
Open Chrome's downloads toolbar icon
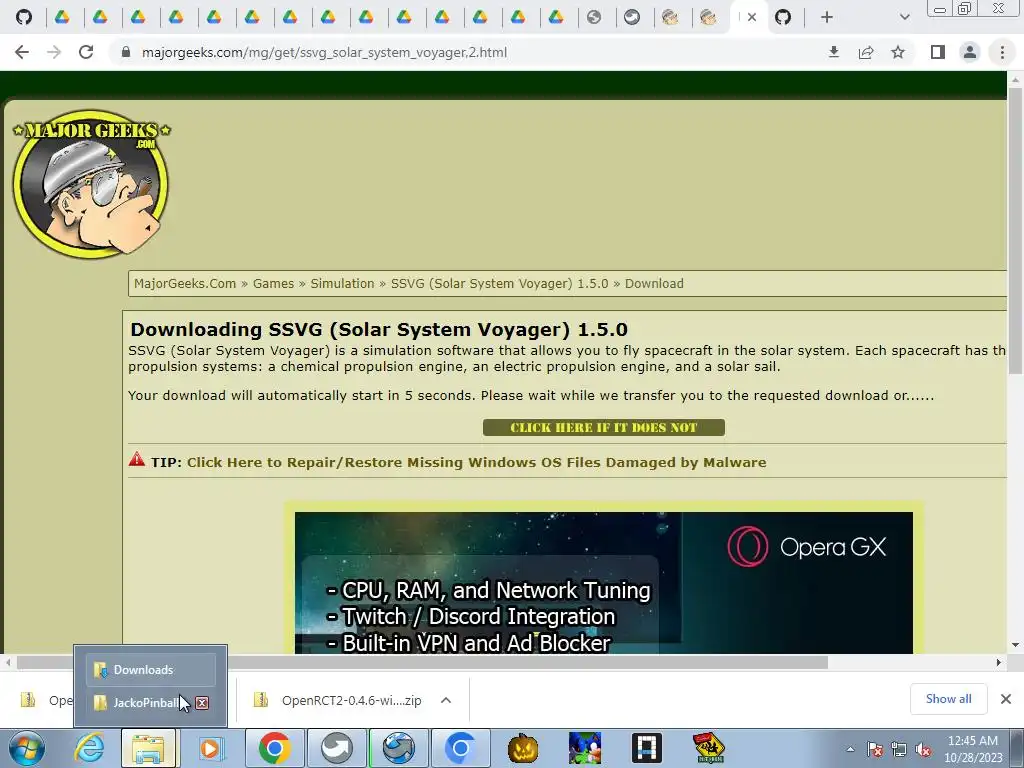(833, 52)
